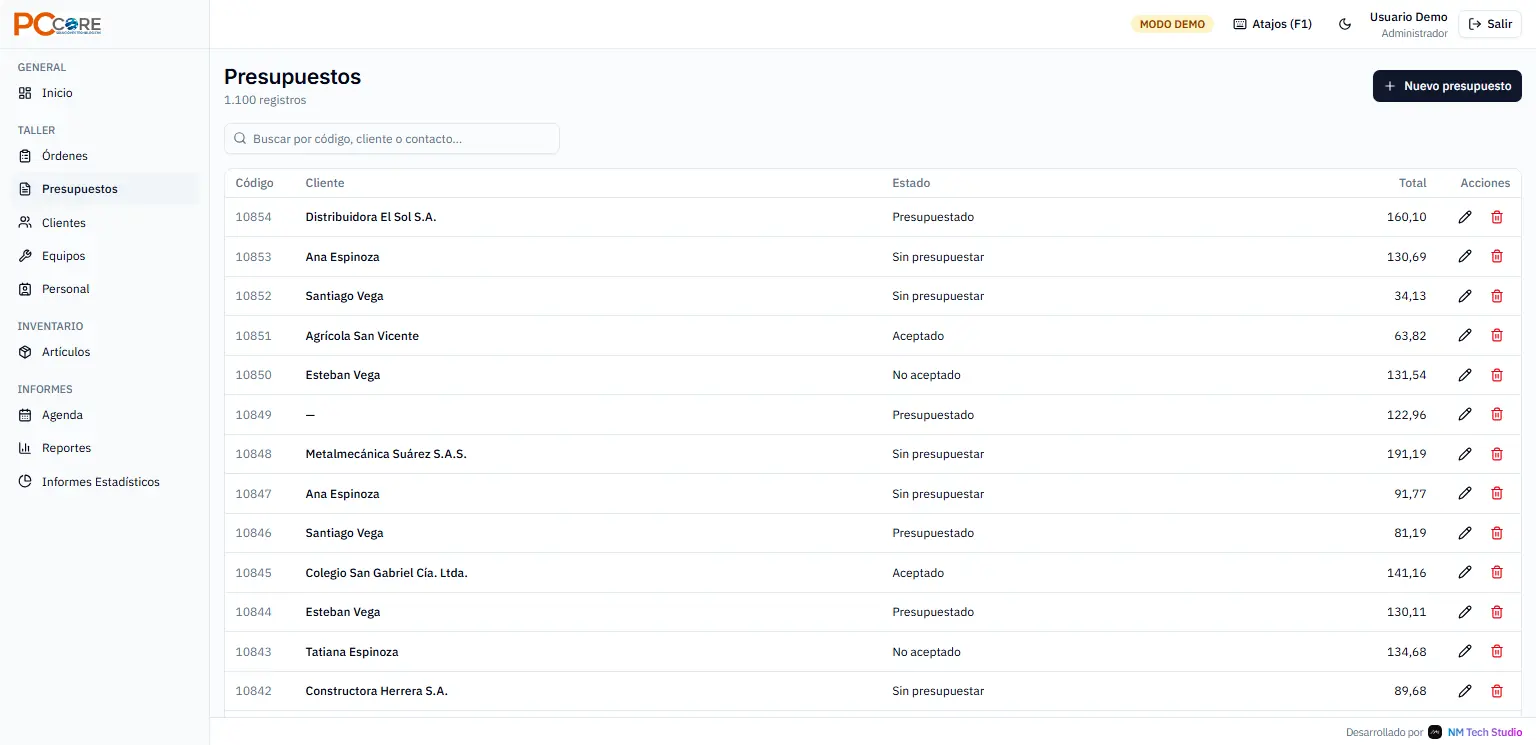Screen dimensions: 1536x745
Task: Go to Órdenes section
Action: coord(105,156)
